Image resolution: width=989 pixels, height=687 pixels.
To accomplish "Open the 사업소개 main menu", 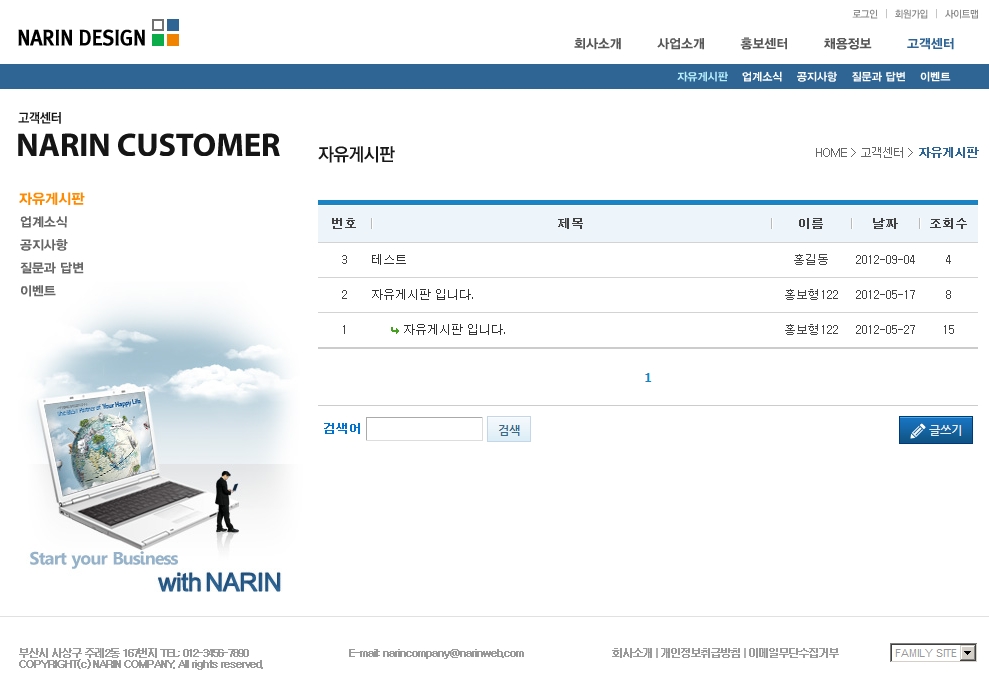I will click(x=680, y=44).
